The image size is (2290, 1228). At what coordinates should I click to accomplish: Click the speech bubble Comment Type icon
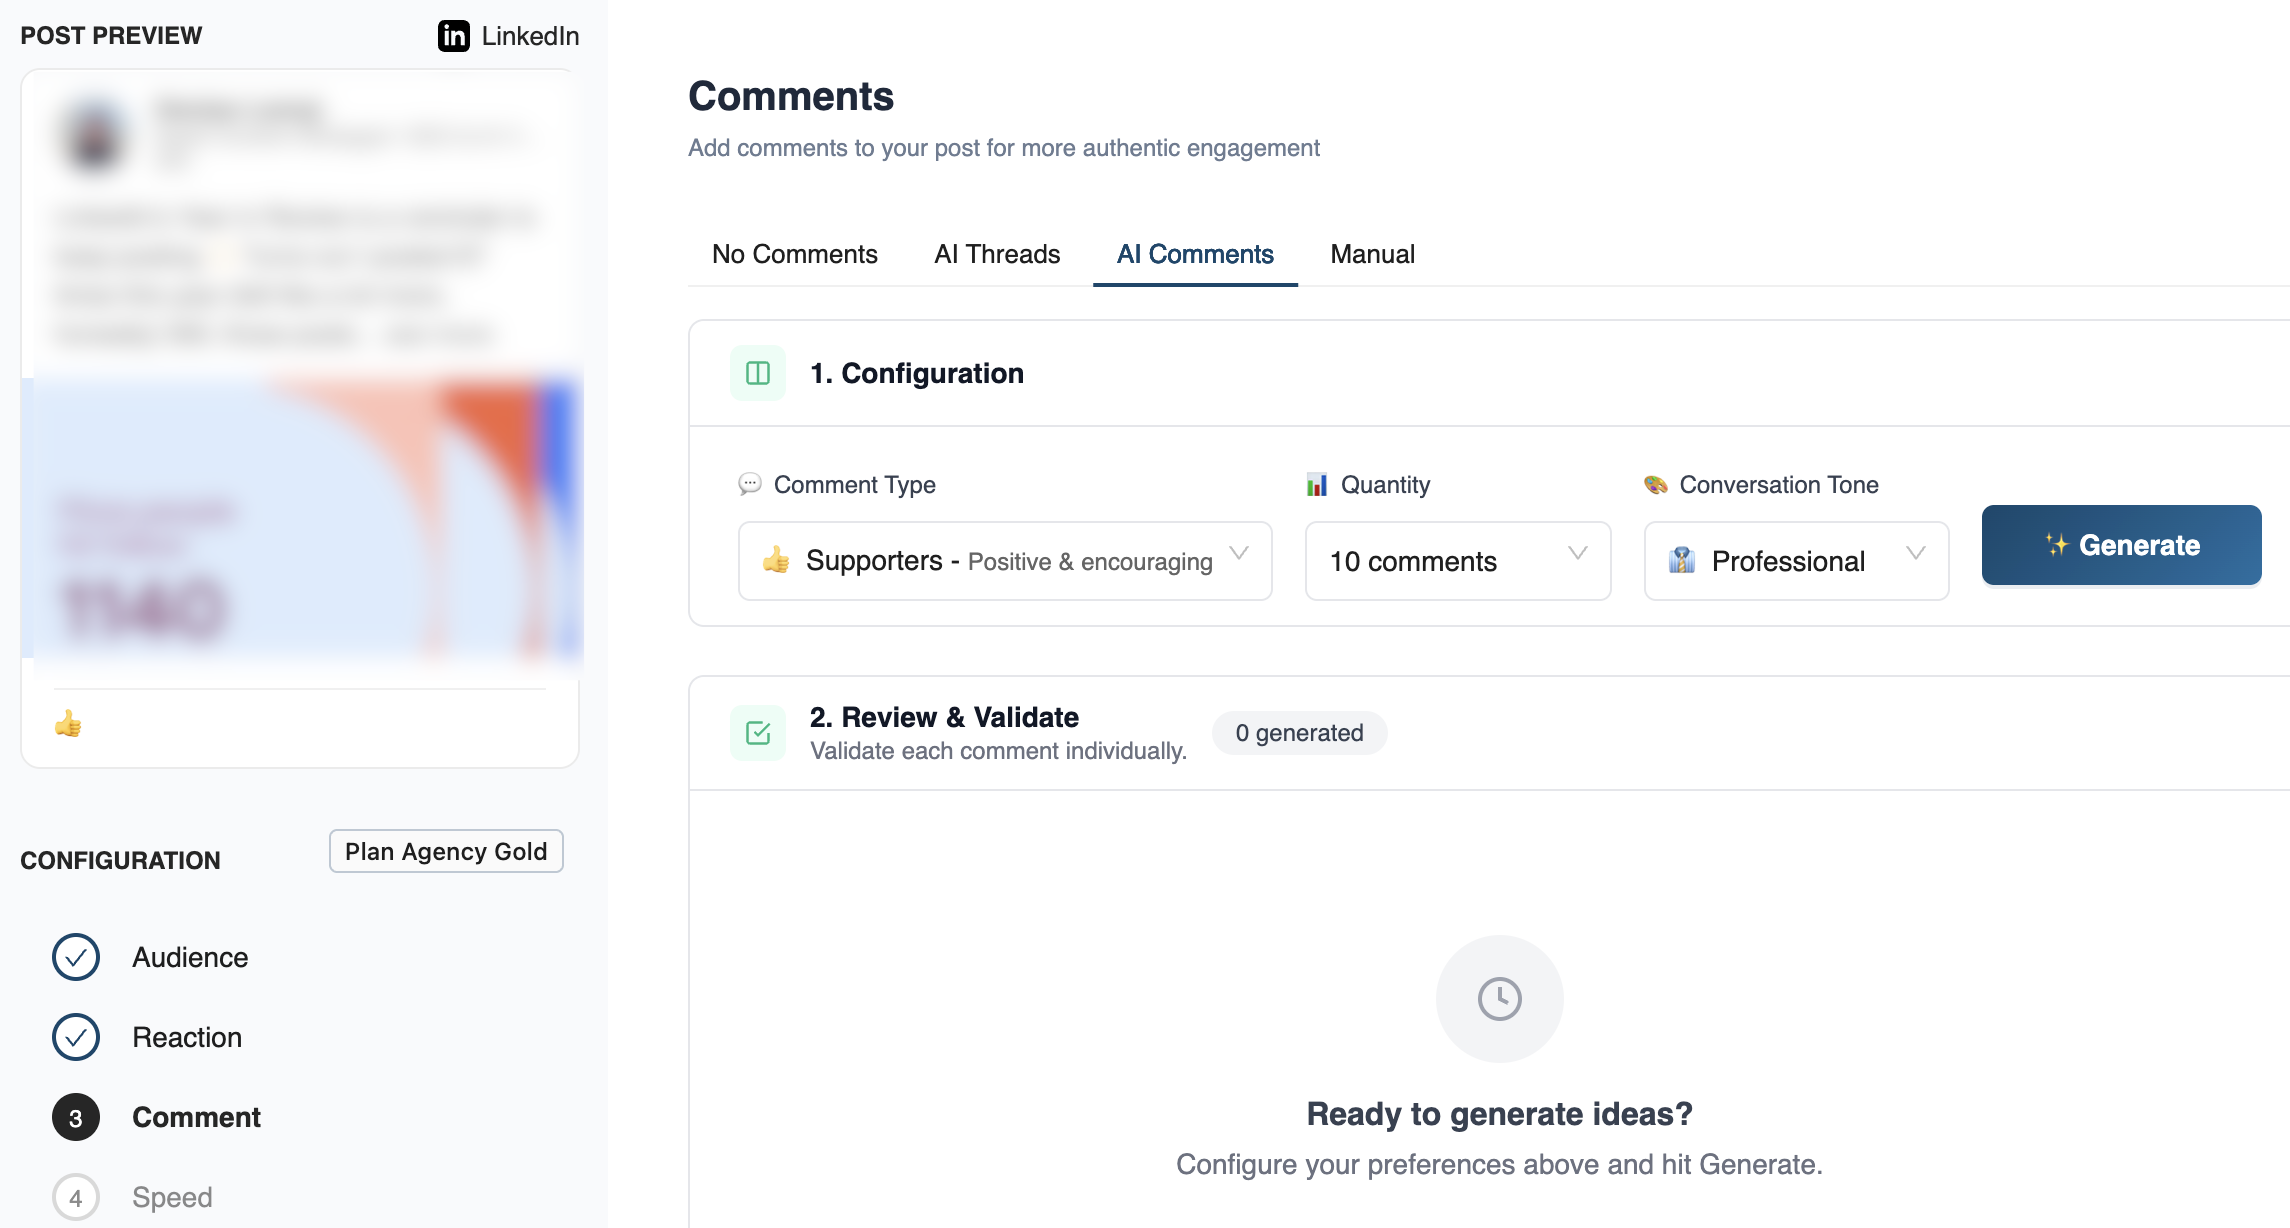tap(750, 485)
